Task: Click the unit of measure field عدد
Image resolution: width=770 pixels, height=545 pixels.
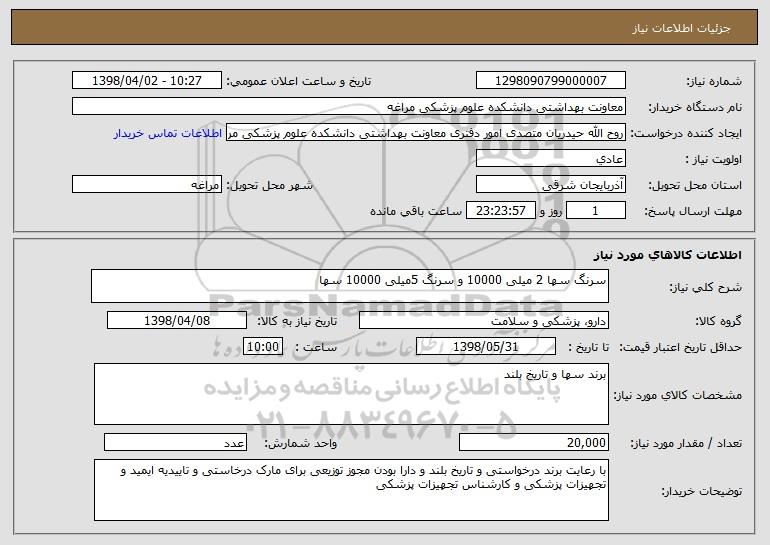Action: tap(175, 442)
